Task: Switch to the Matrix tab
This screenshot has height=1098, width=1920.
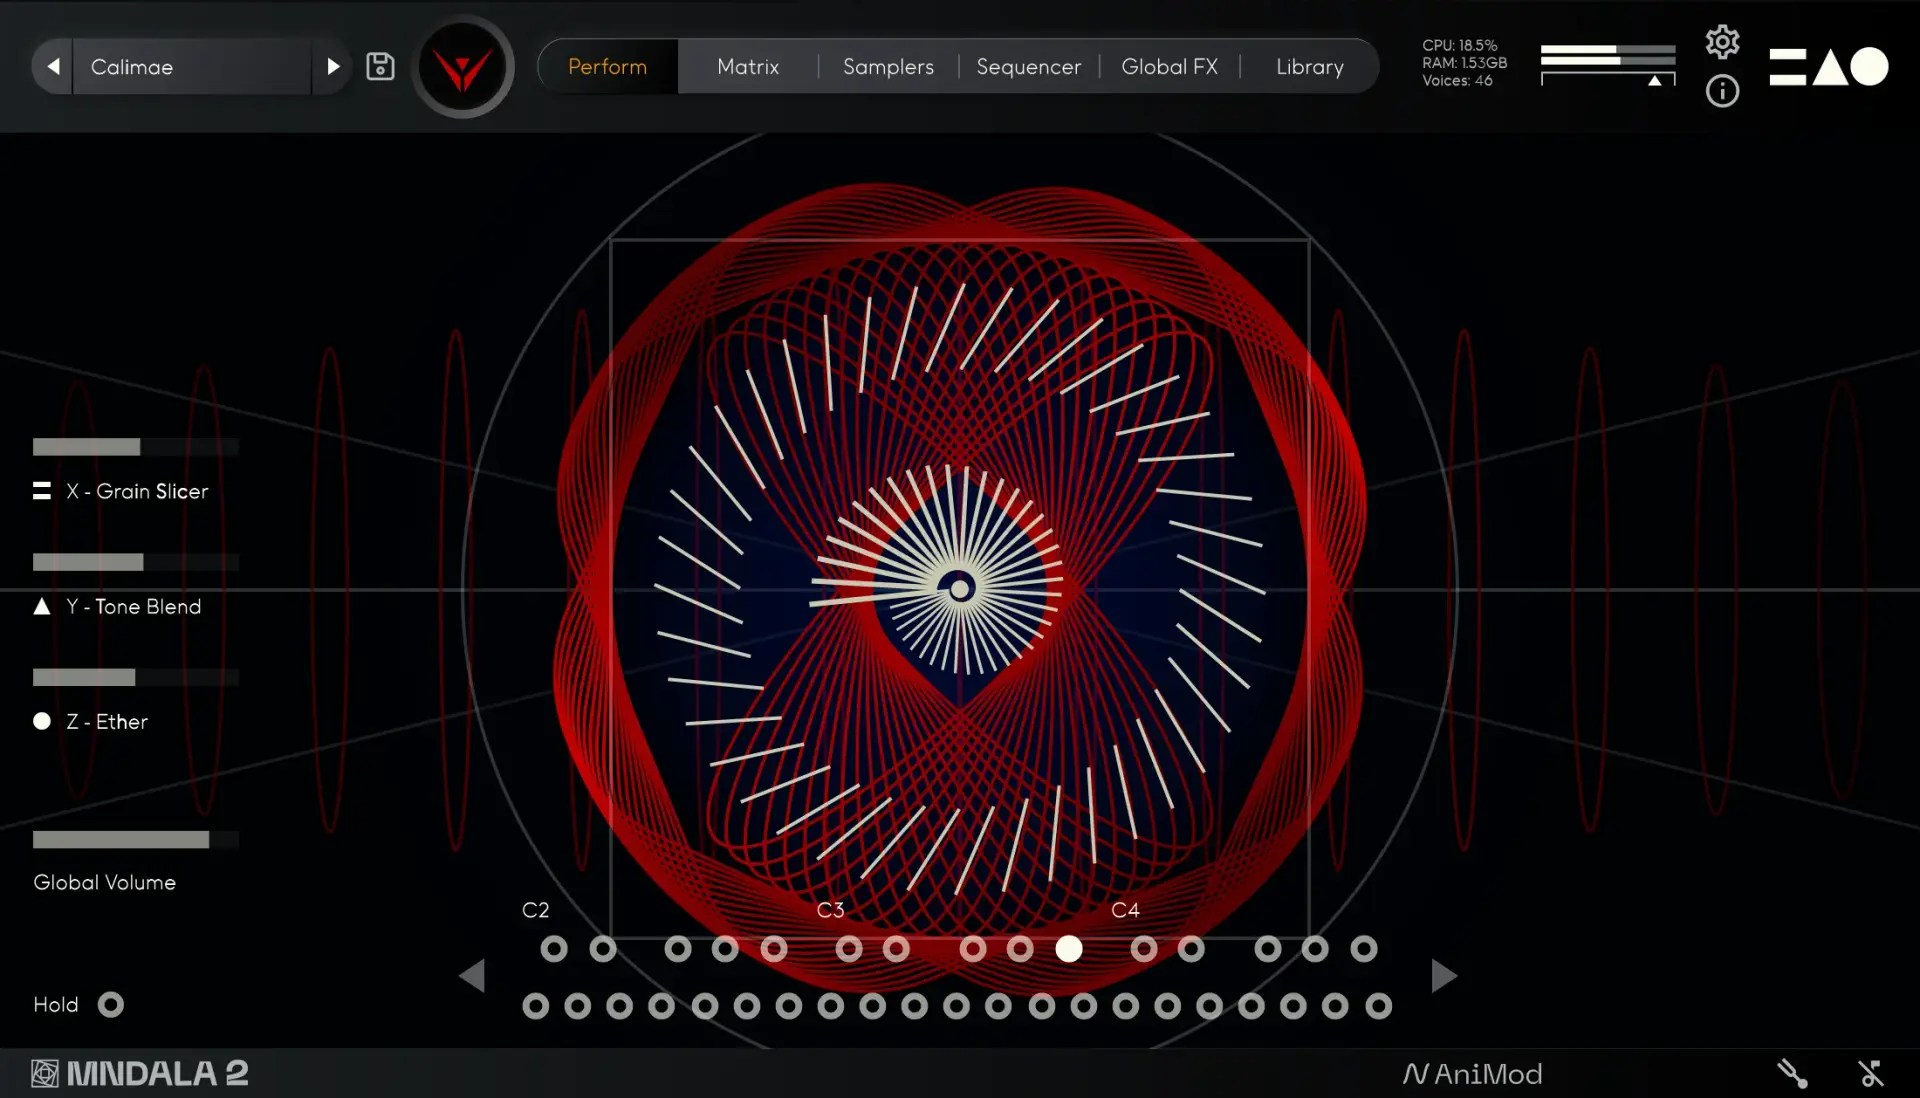Action: pyautogui.click(x=747, y=66)
